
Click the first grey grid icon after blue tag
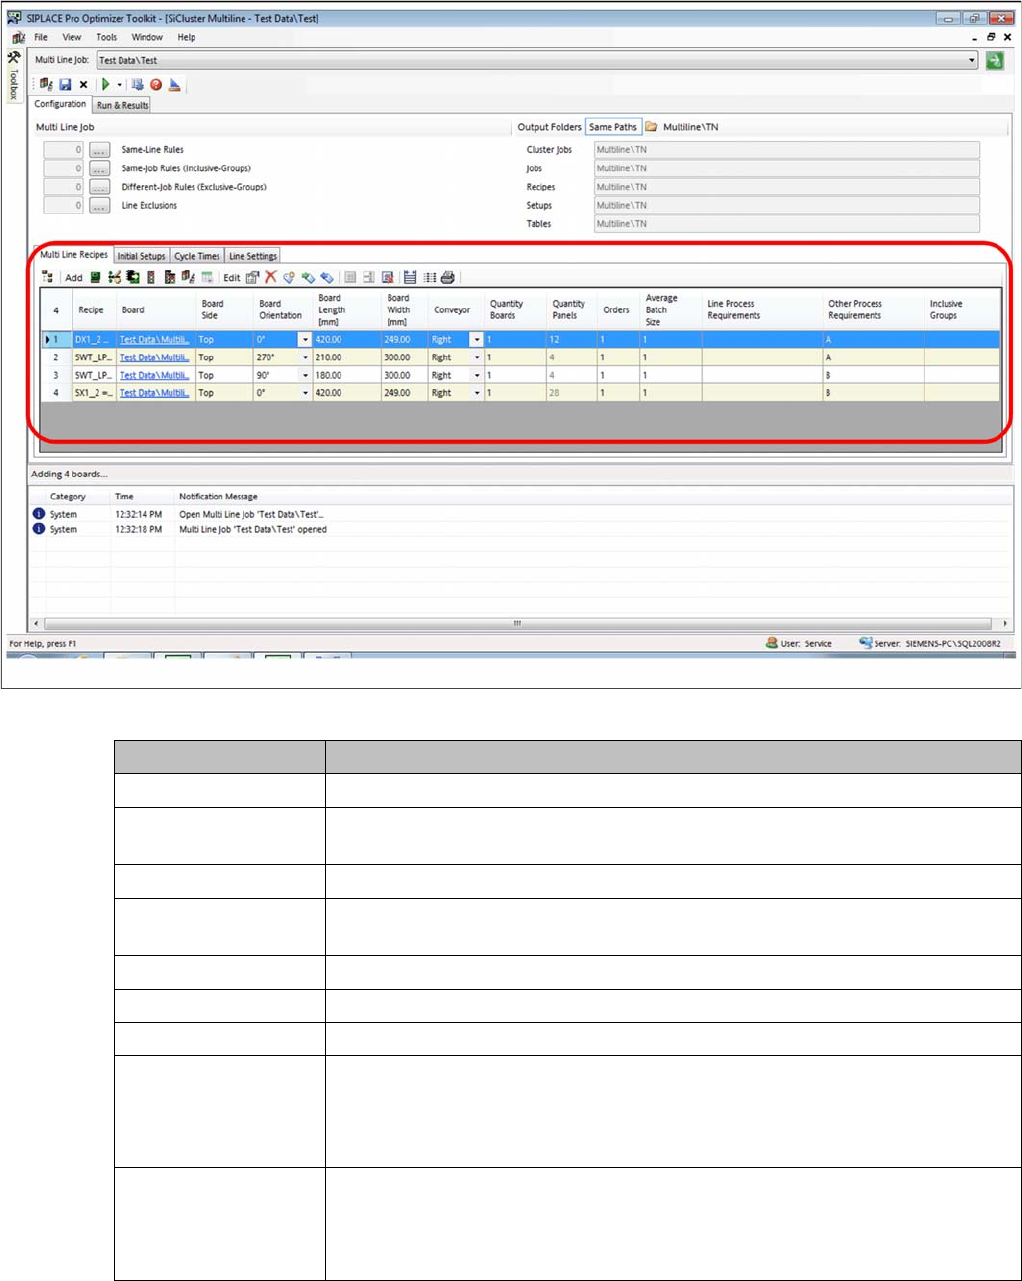pos(349,277)
